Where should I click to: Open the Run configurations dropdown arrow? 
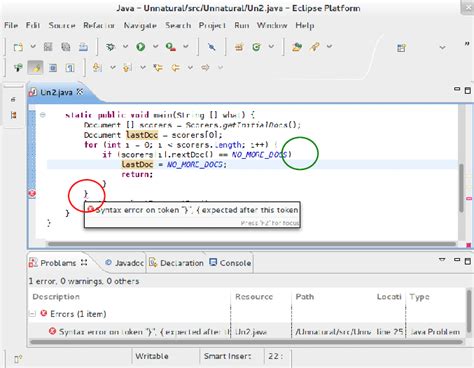[x=155, y=46]
